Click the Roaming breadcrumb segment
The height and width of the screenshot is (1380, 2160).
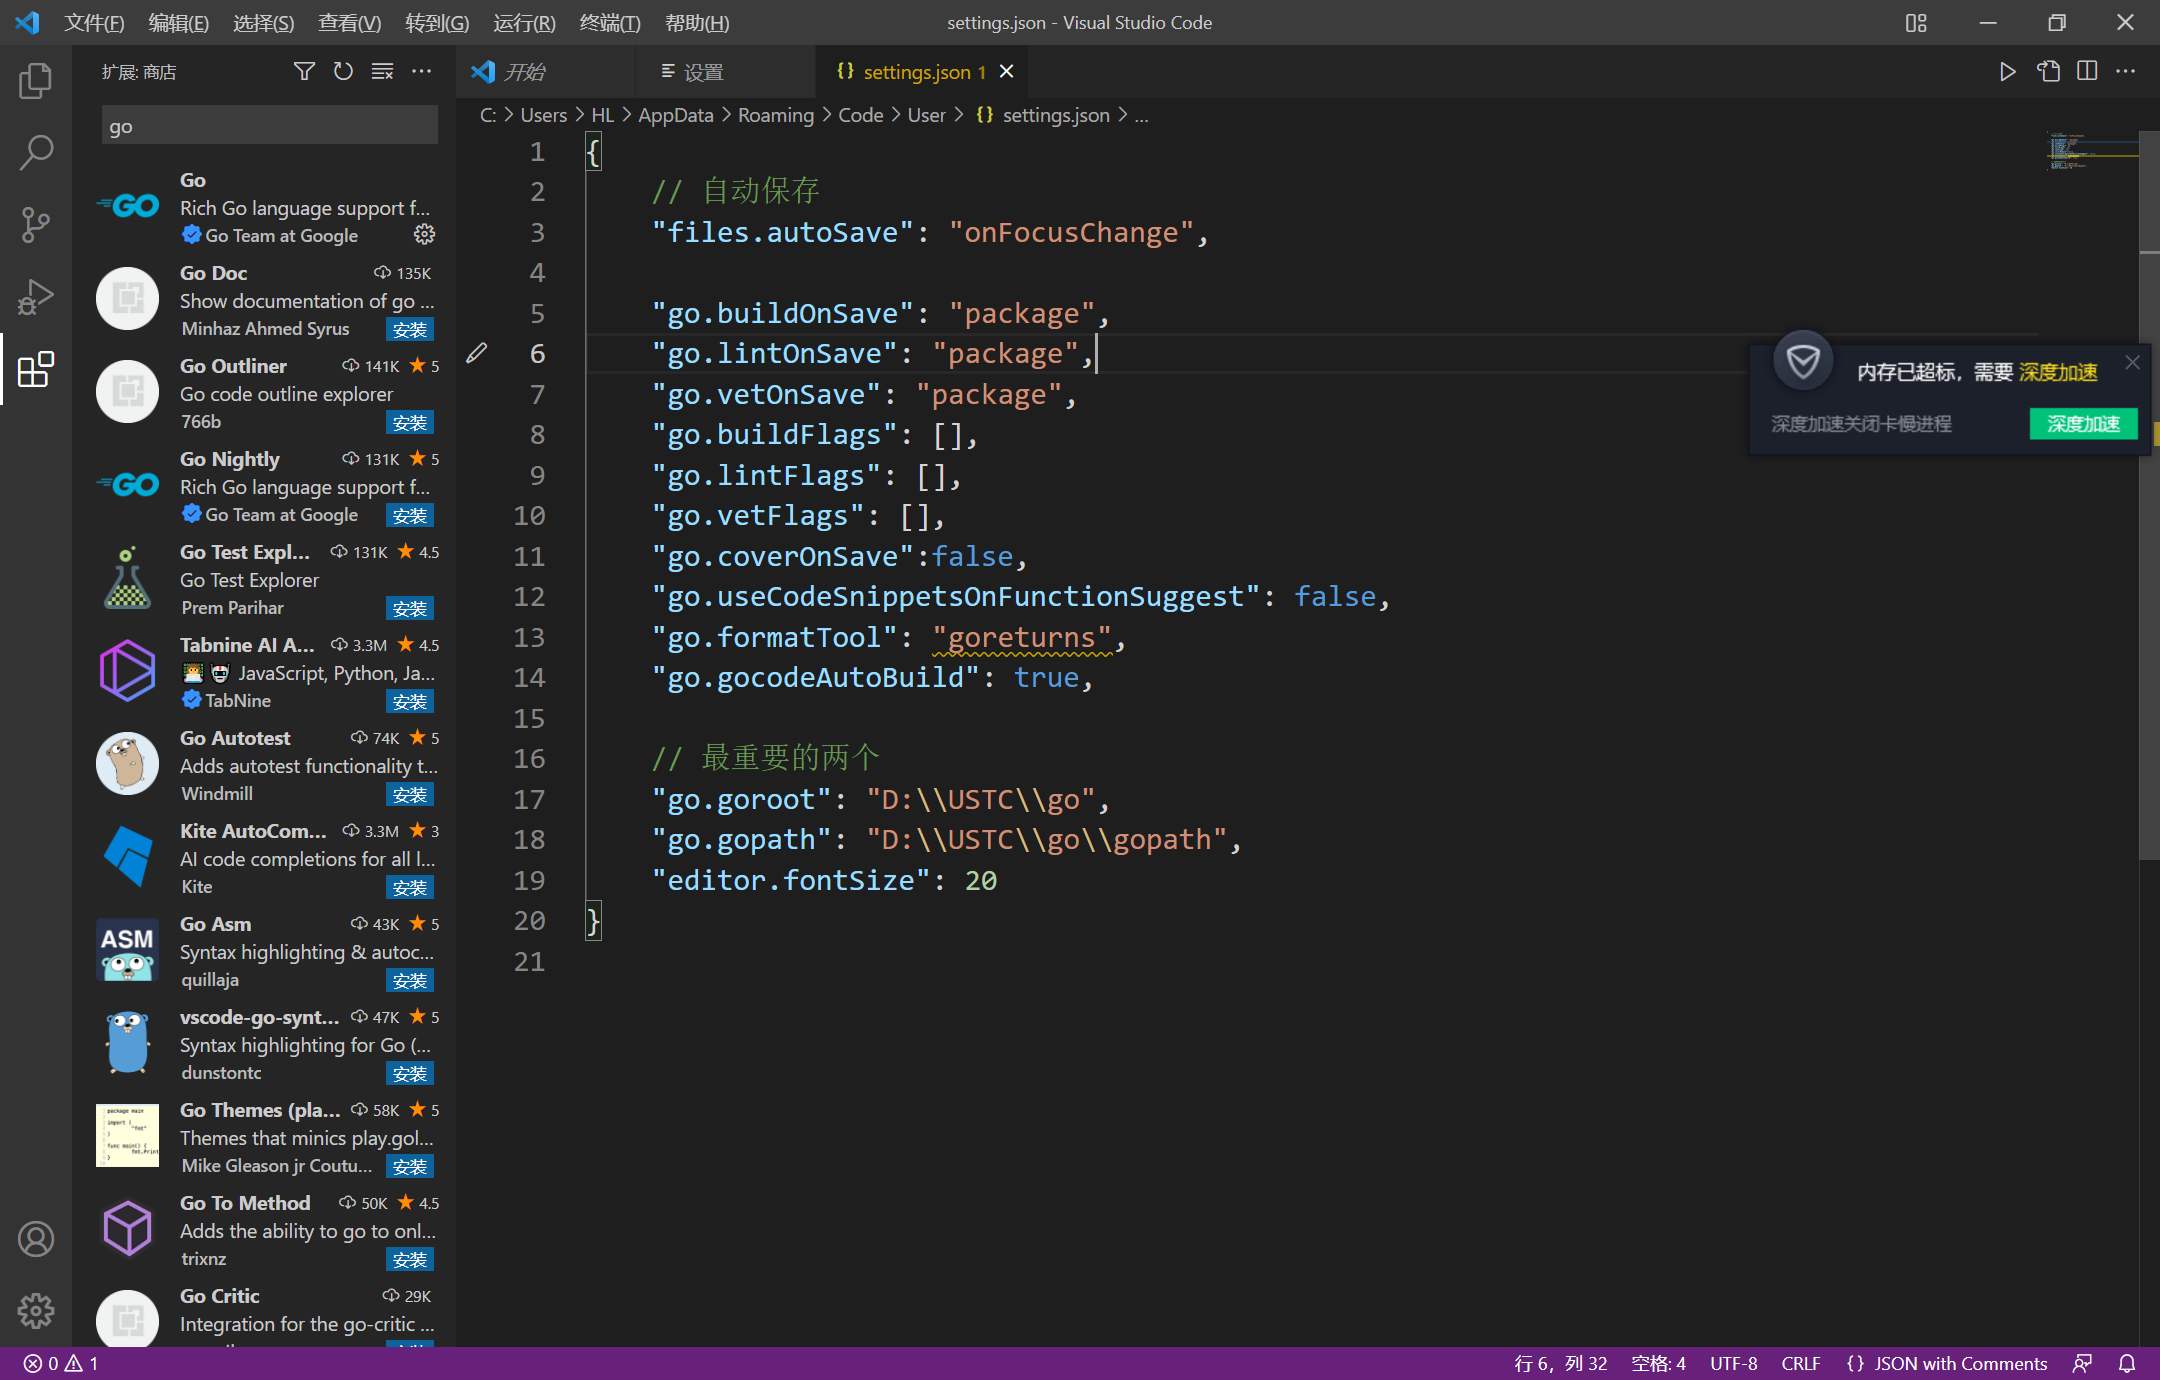pyautogui.click(x=776, y=115)
